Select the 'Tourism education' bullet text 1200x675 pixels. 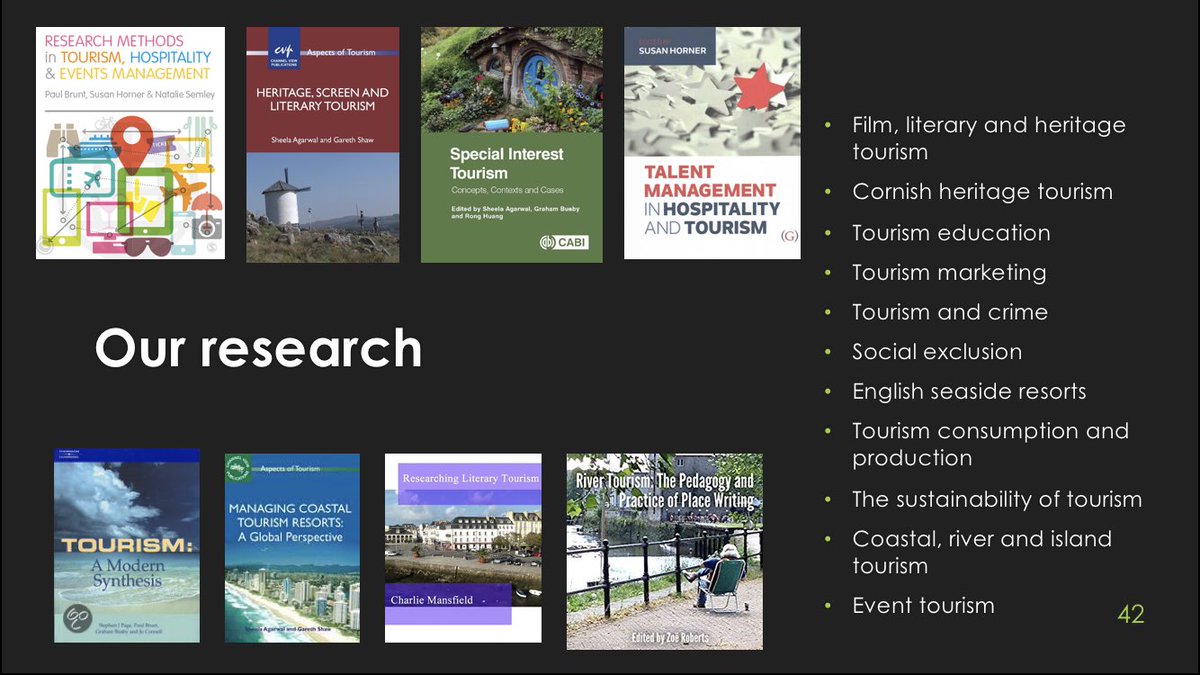point(951,232)
